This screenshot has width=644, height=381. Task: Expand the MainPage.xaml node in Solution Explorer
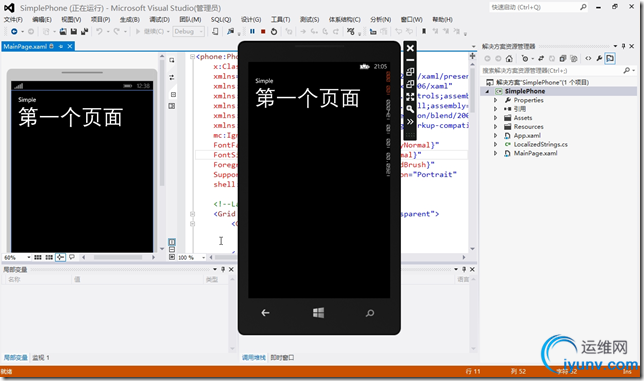(x=495, y=153)
